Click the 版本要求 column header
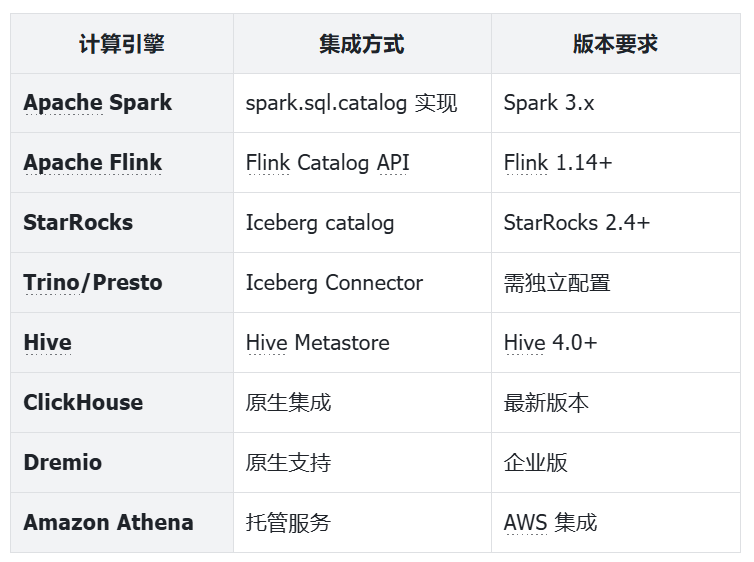This screenshot has height=562, width=754. [x=615, y=44]
